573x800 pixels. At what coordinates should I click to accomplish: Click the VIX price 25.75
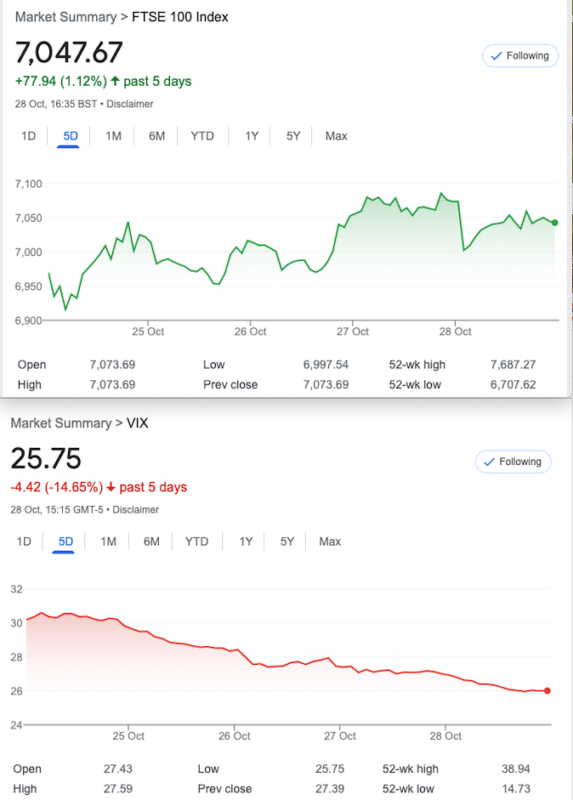pyautogui.click(x=46, y=458)
